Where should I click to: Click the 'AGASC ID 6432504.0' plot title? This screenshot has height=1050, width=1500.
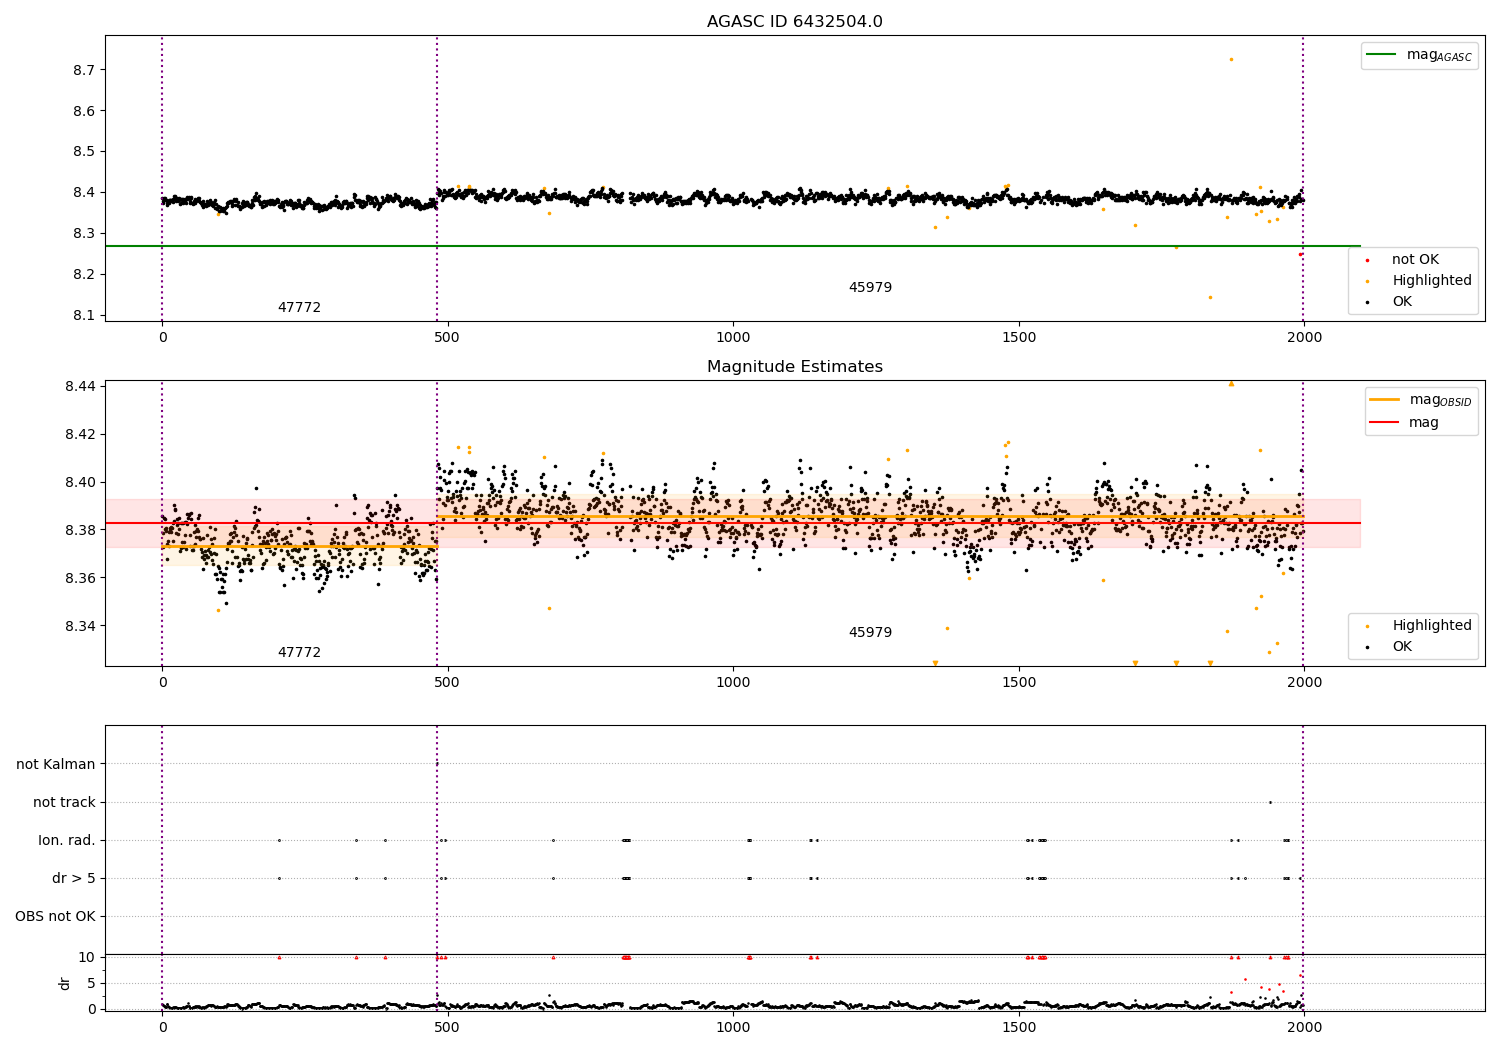click(794, 22)
